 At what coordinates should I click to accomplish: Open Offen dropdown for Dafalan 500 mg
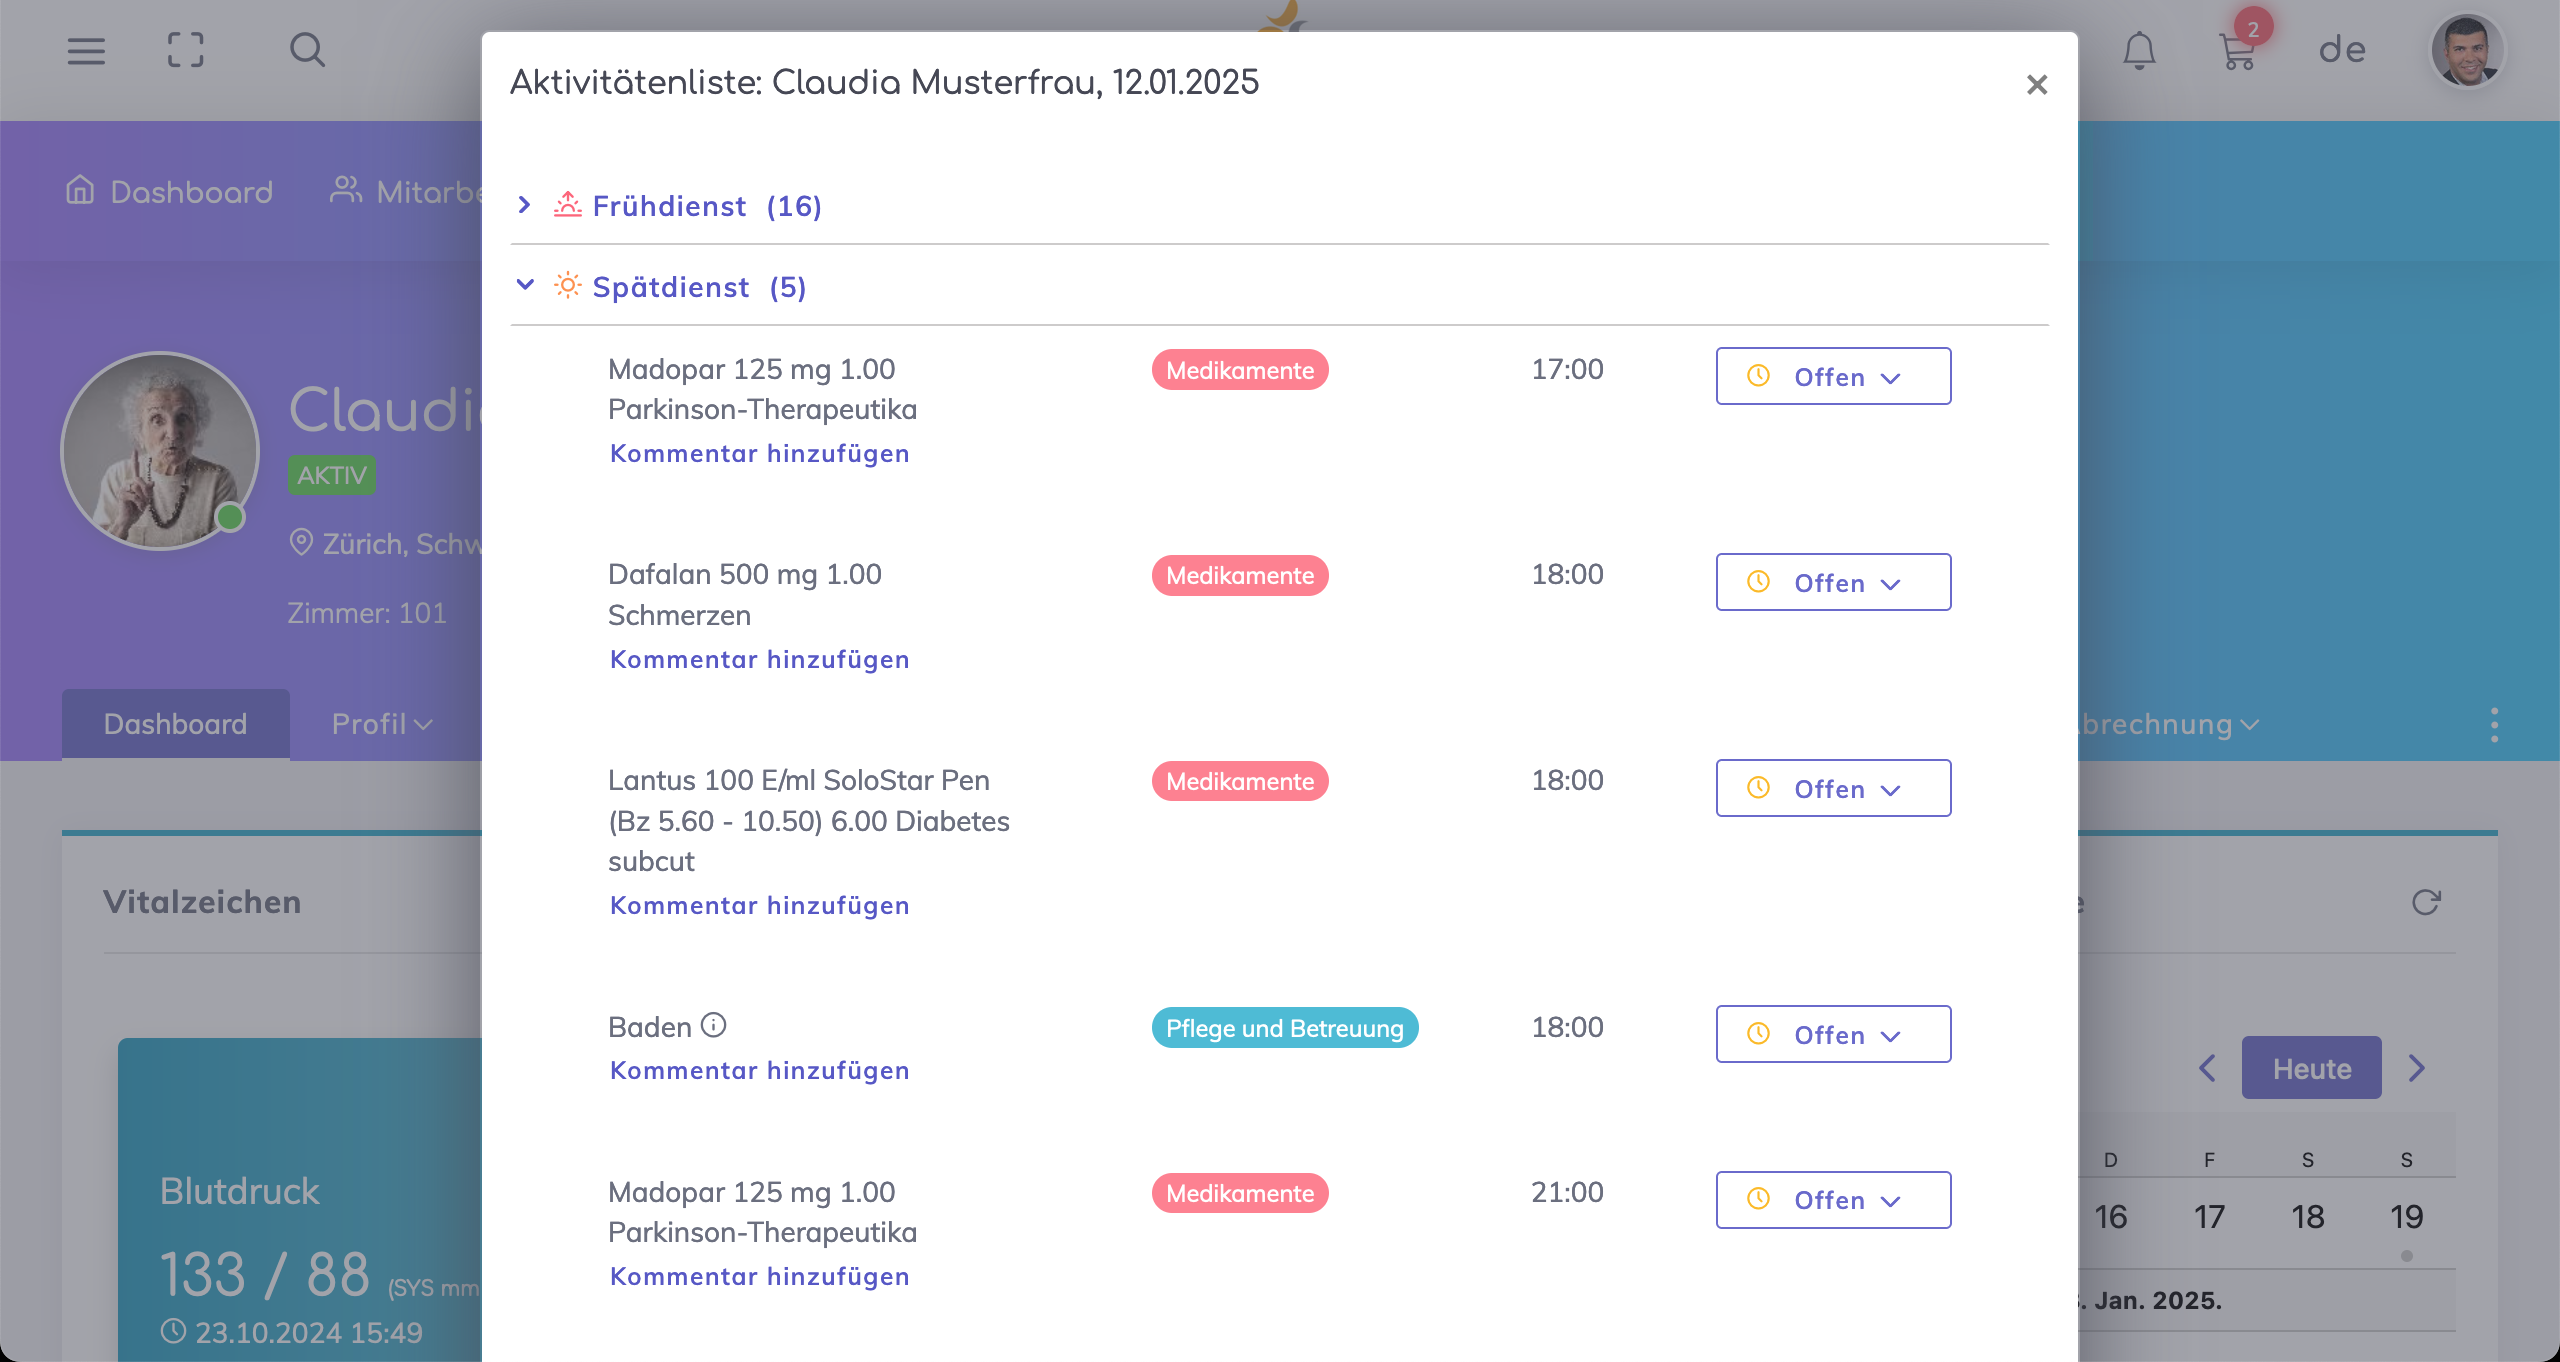coord(1833,582)
